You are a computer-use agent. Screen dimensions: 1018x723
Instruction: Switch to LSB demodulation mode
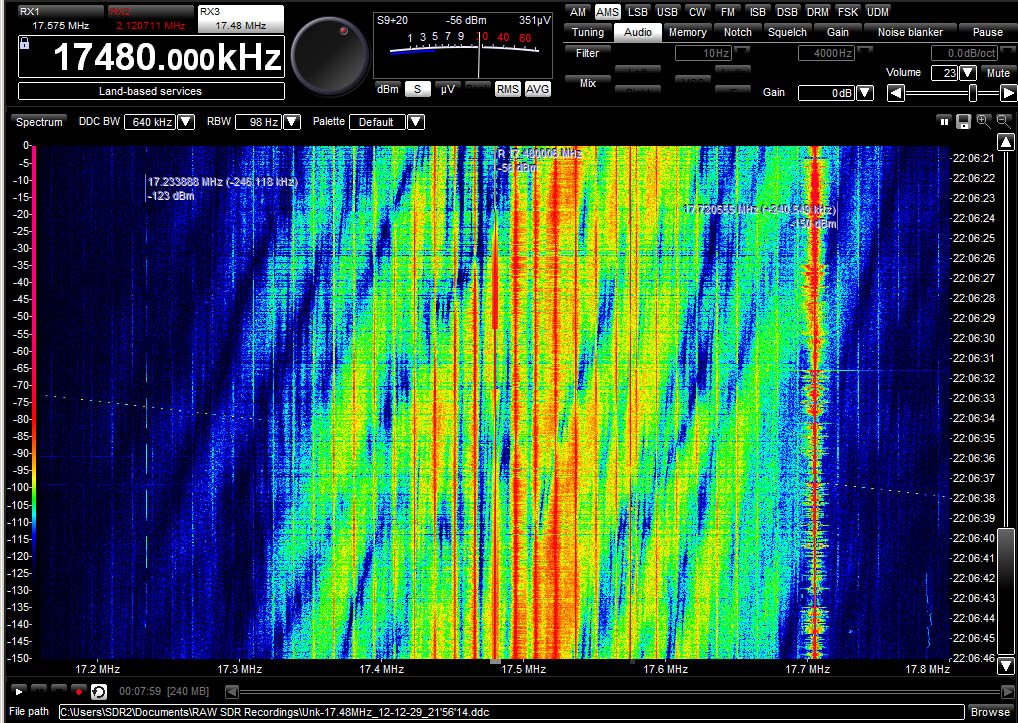[638, 12]
